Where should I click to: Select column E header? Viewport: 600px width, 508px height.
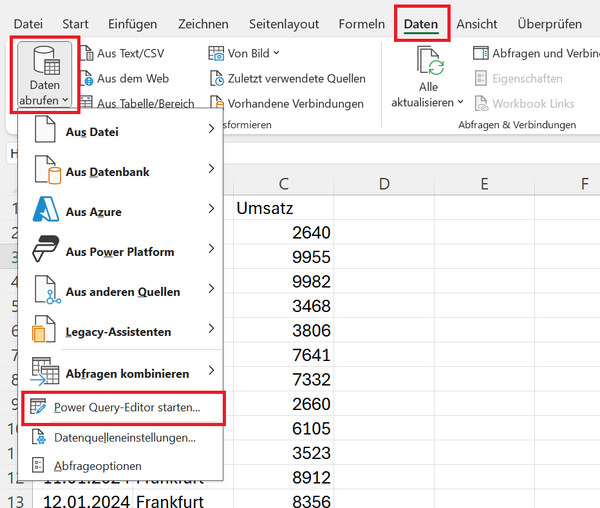[x=484, y=184]
